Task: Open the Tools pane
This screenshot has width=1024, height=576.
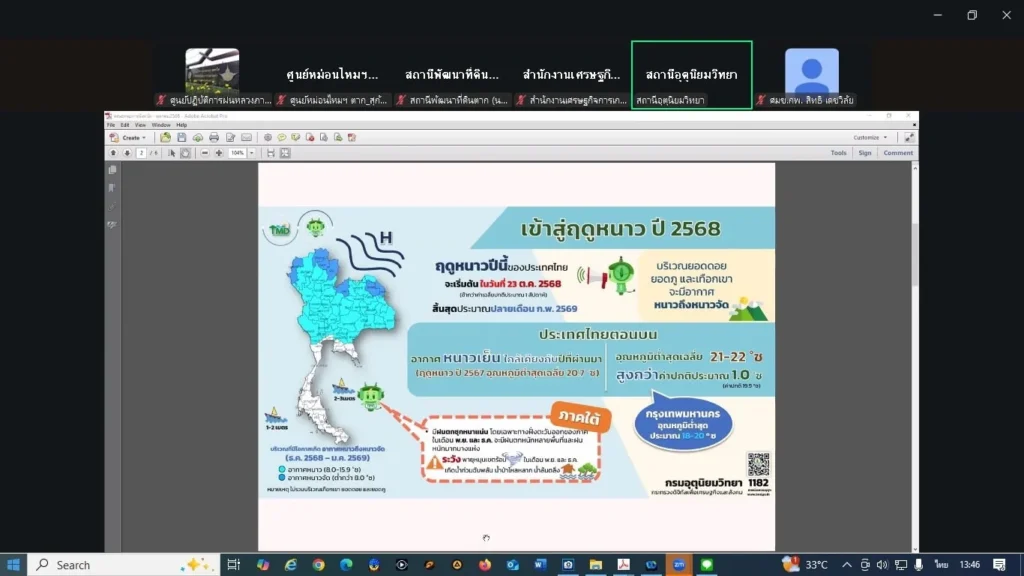Action: (x=838, y=153)
